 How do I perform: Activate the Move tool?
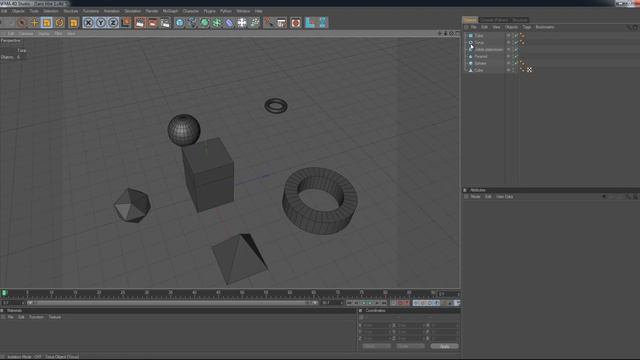pos(34,23)
